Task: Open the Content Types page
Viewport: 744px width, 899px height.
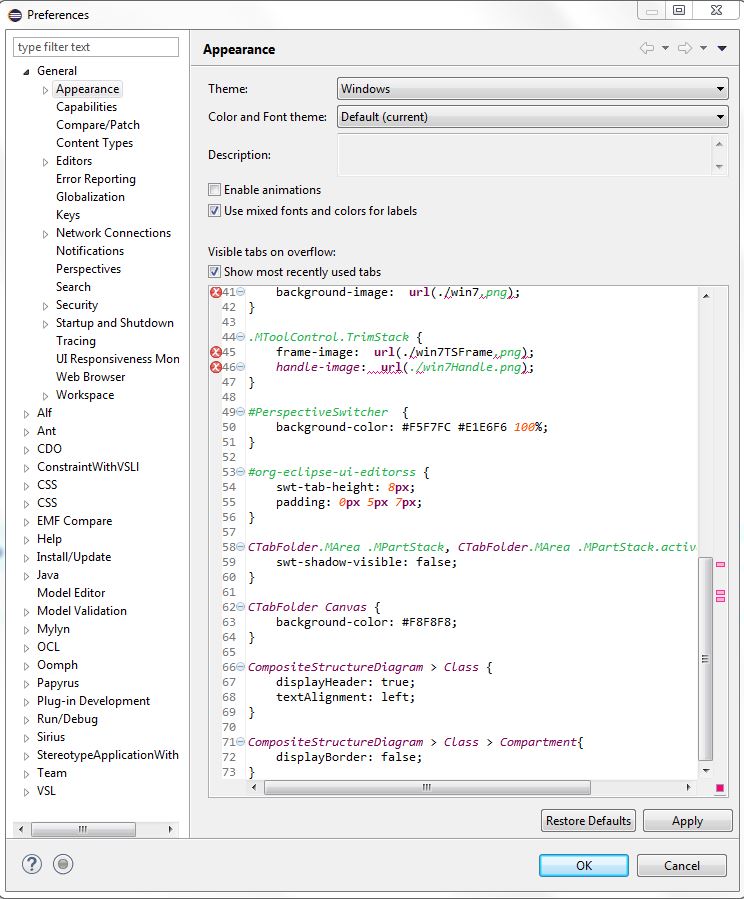Action: [95, 143]
